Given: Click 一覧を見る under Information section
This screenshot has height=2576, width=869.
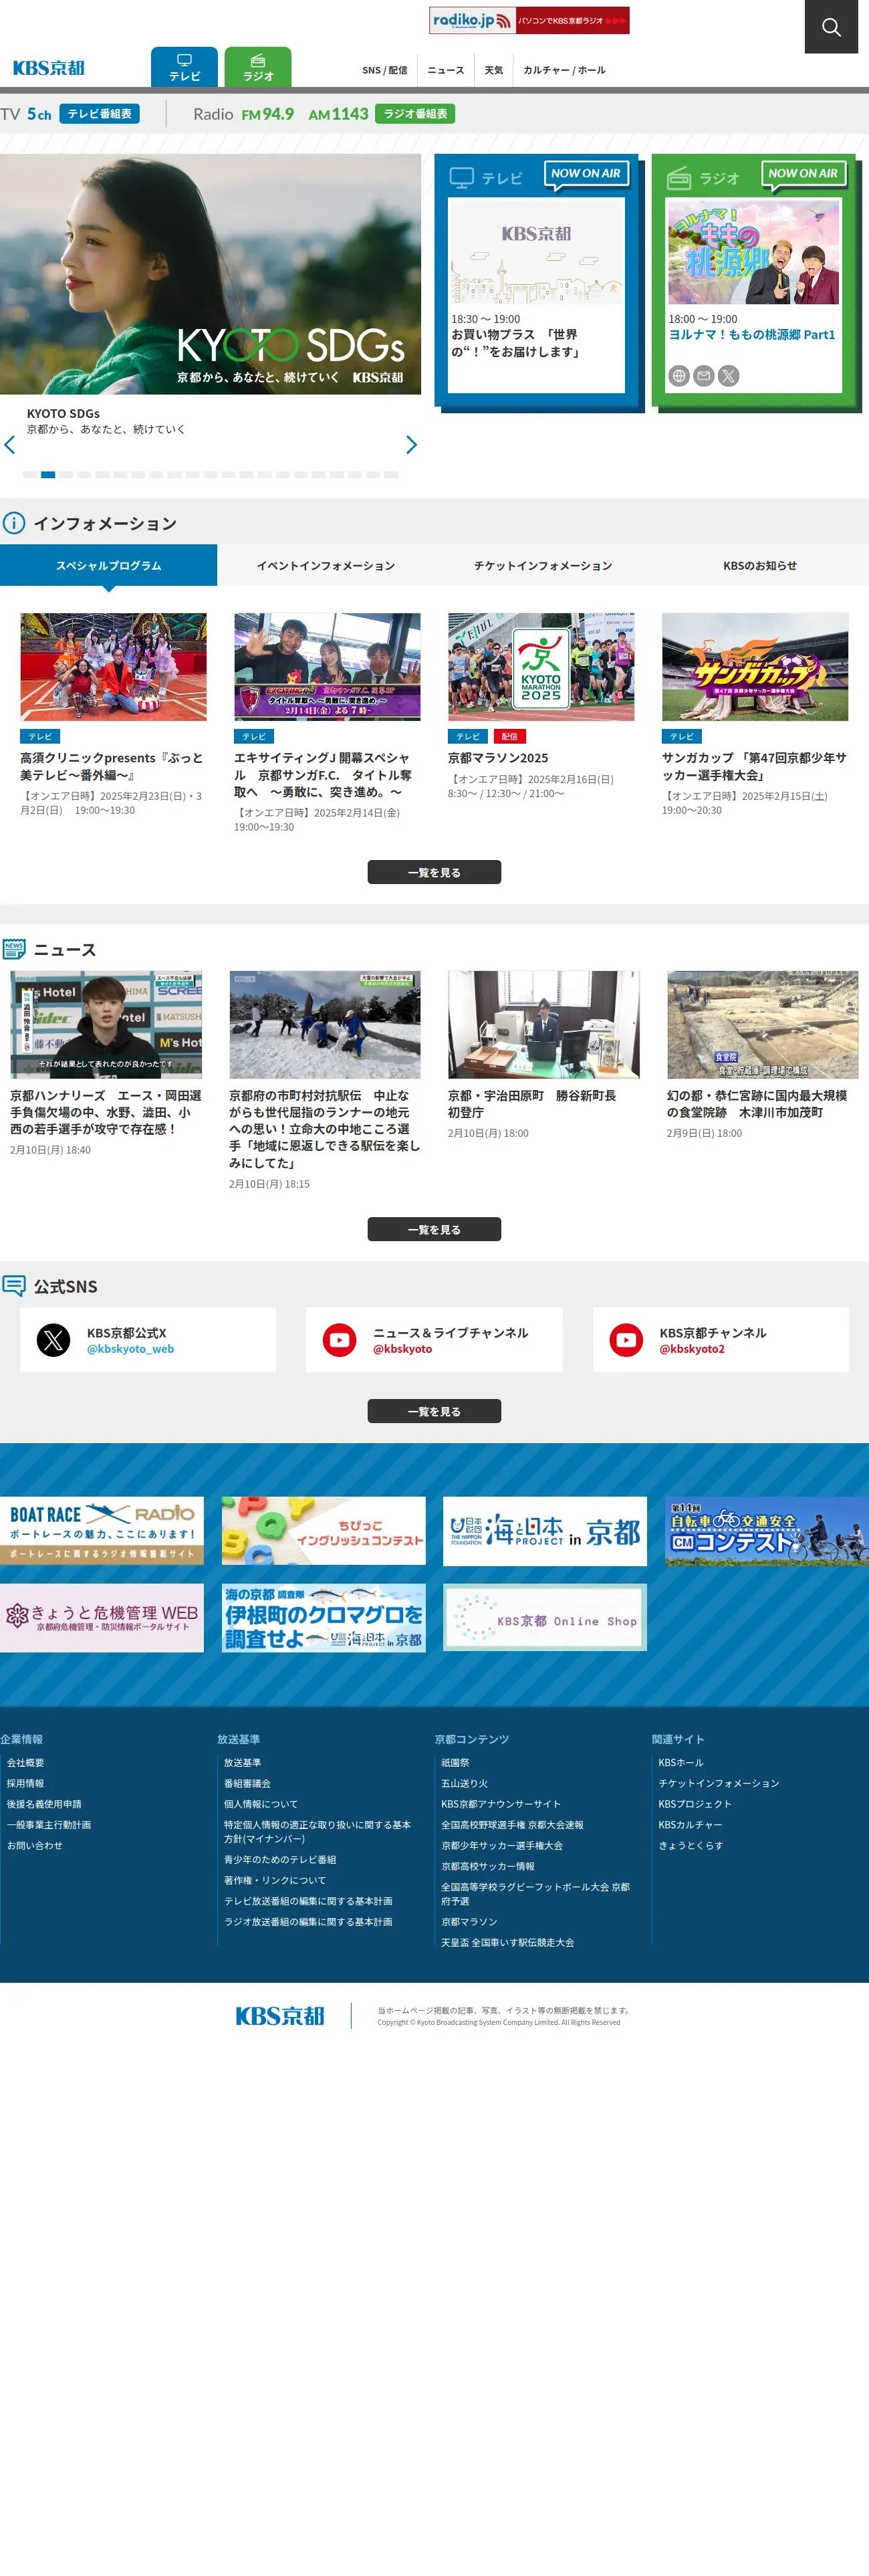Looking at the screenshot, I should (434, 872).
